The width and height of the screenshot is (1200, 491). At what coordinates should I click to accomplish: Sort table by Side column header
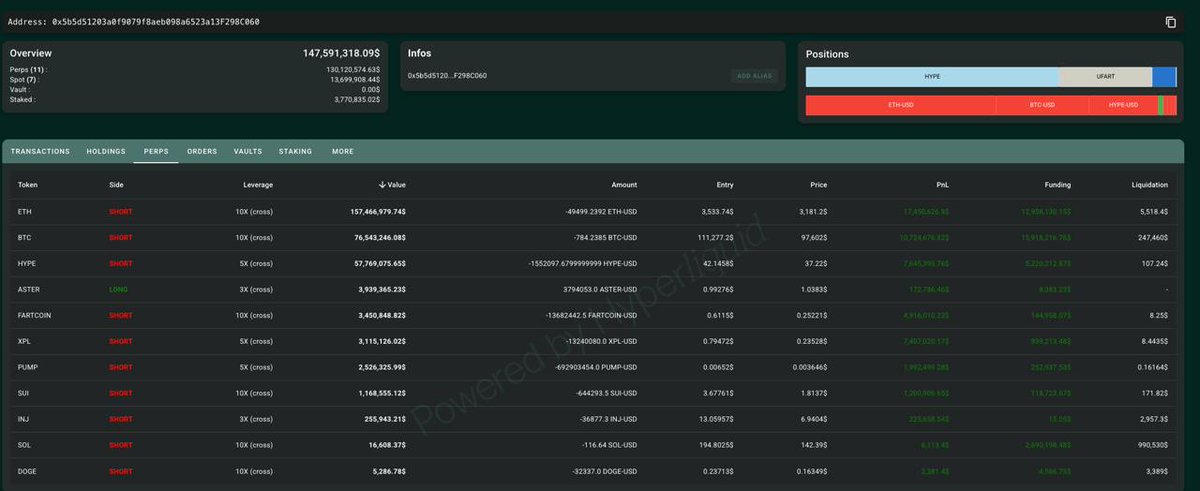(x=117, y=185)
